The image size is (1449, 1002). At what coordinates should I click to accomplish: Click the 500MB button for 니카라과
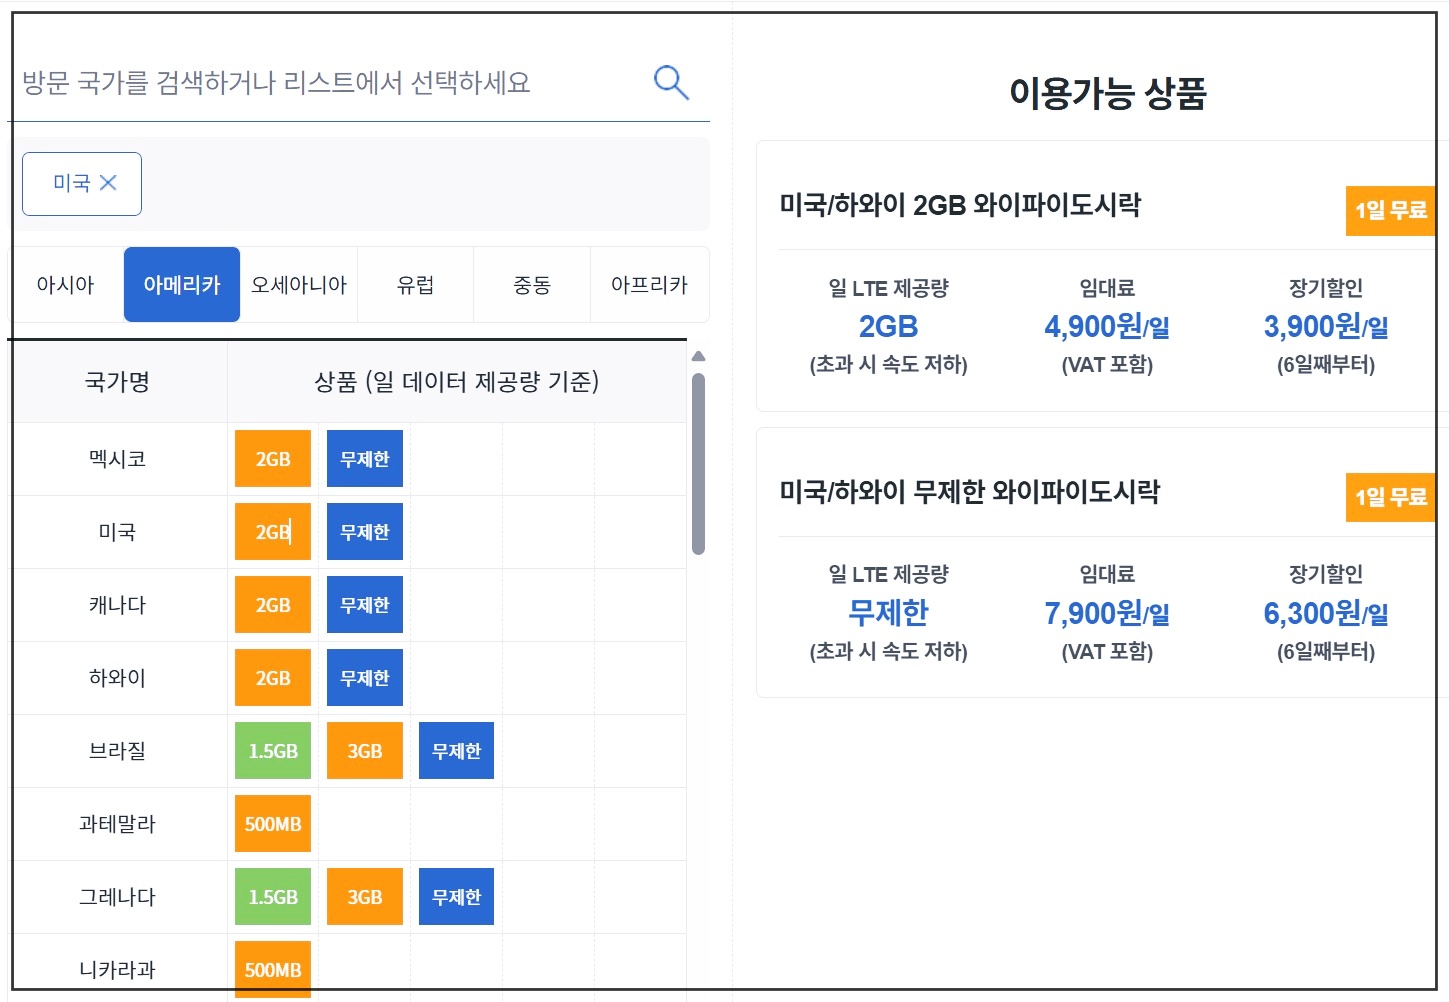(272, 968)
